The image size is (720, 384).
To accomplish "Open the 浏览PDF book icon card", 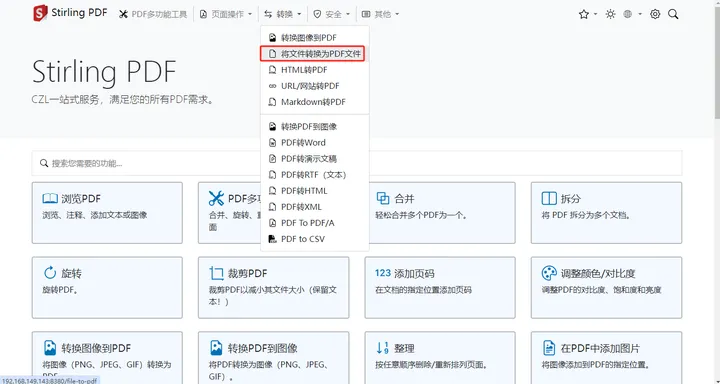I will pos(107,213).
